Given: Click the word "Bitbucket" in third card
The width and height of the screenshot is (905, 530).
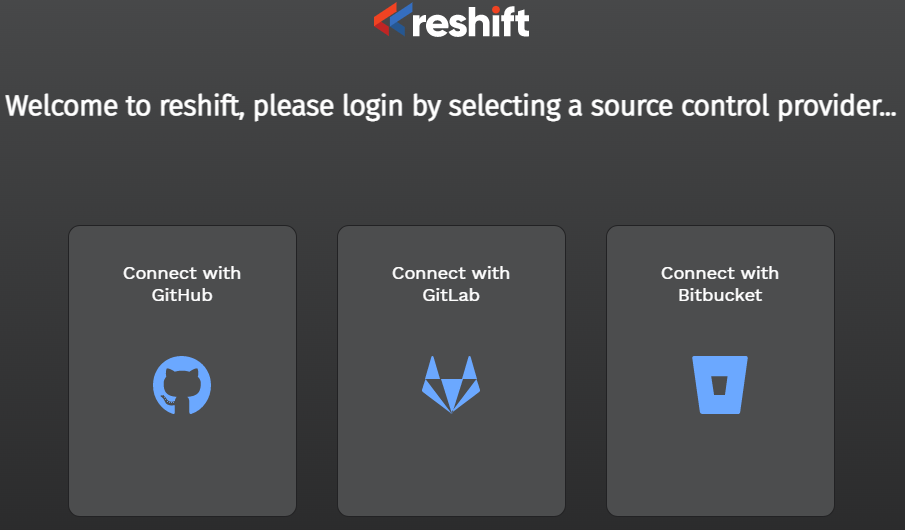Looking at the screenshot, I should pos(720,295).
